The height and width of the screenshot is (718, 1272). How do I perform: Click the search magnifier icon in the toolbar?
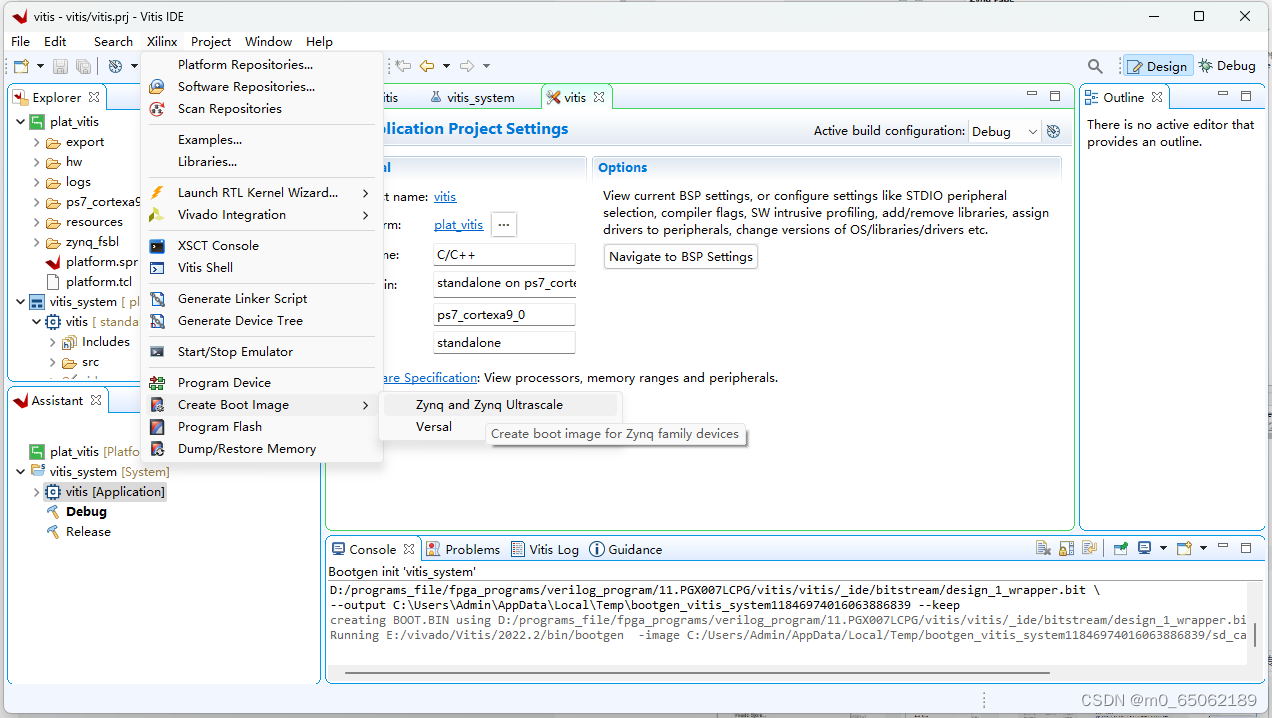[x=1094, y=65]
